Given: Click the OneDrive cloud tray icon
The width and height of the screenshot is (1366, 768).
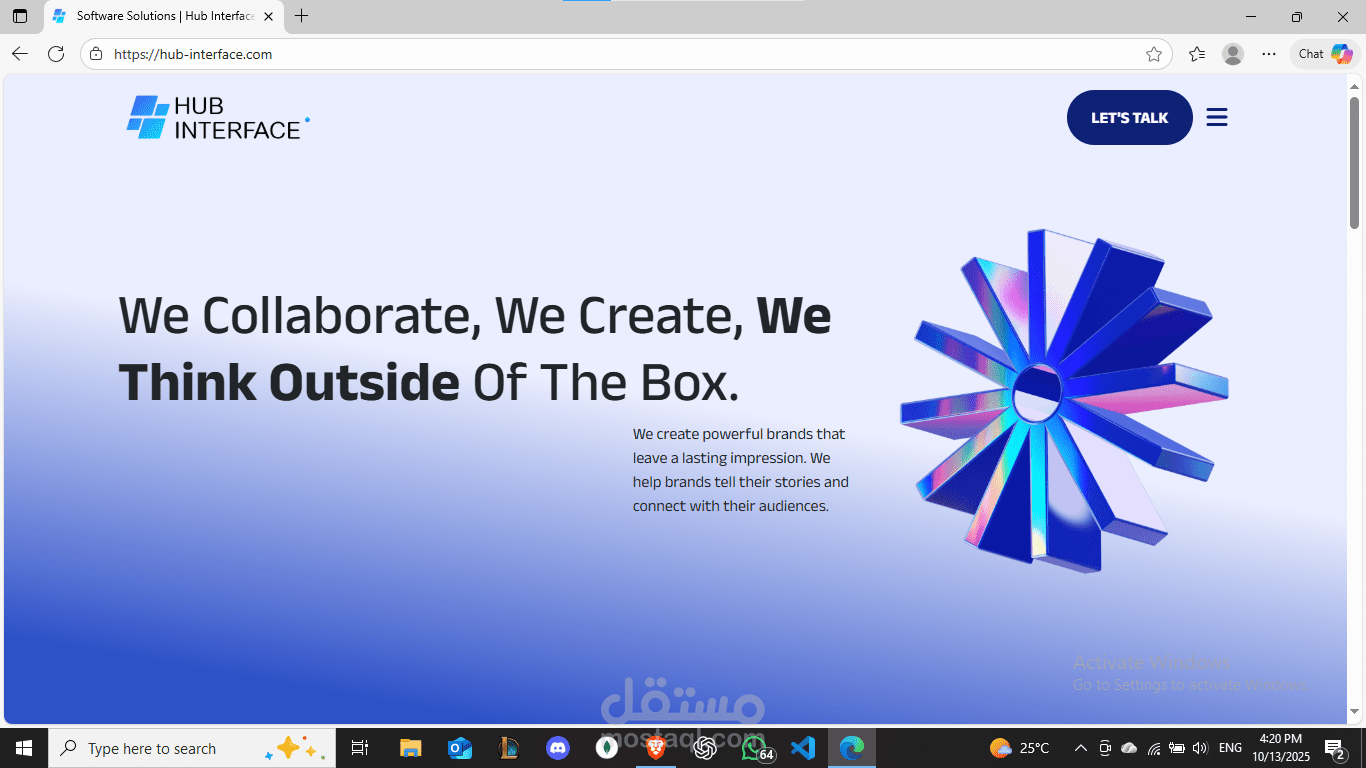Looking at the screenshot, I should pyautogui.click(x=1129, y=748).
